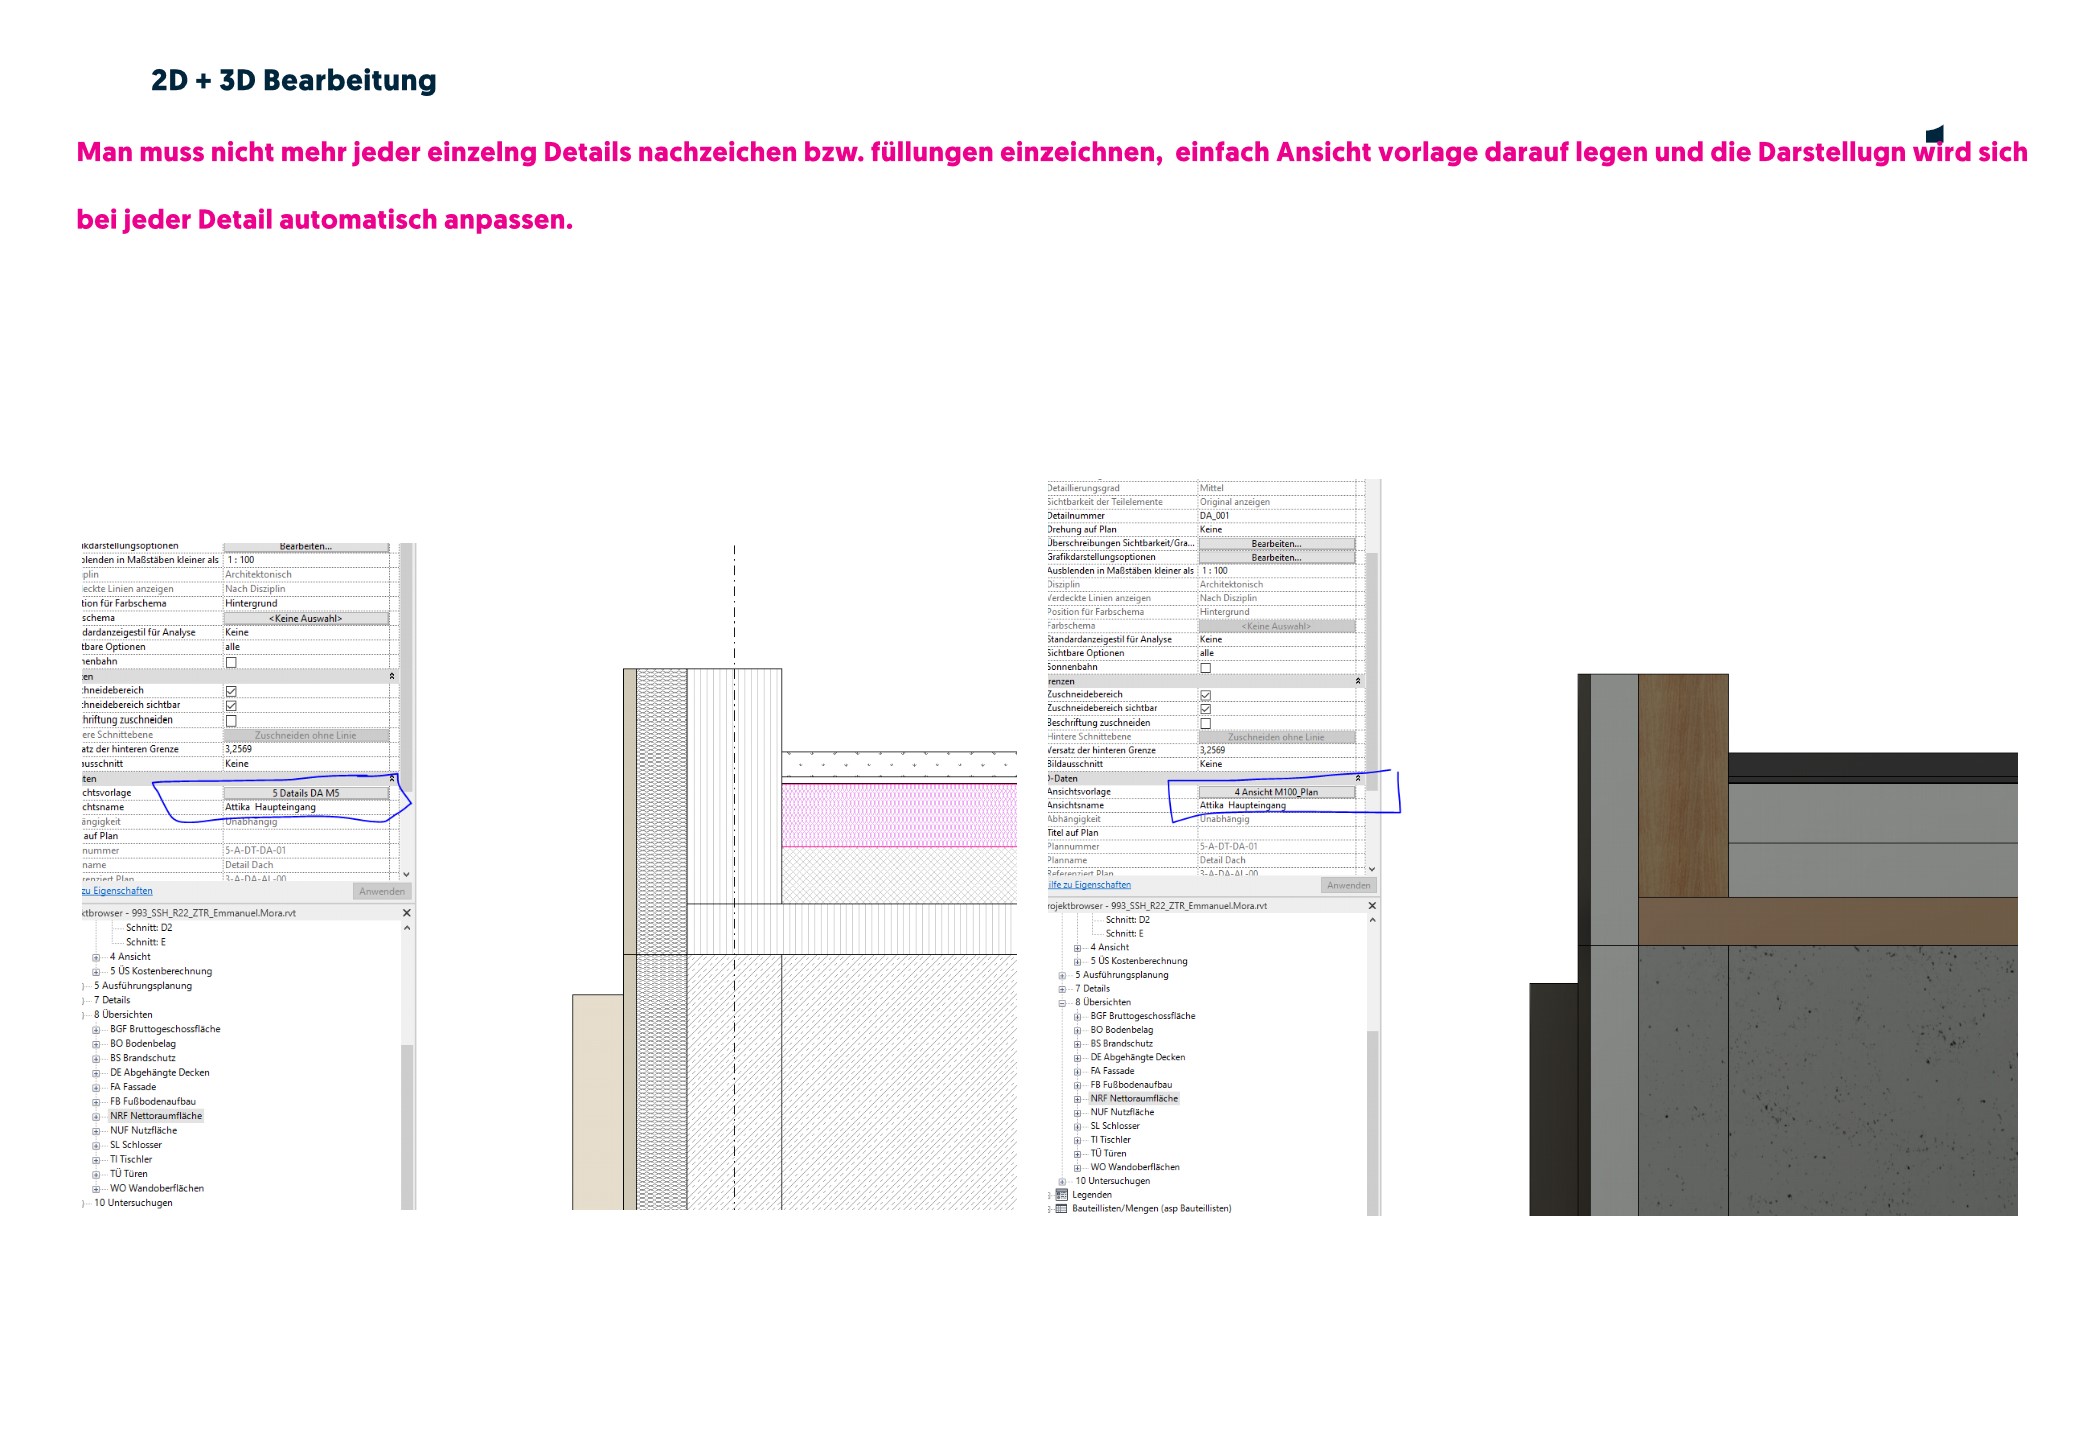Screen dimensions: 2090x1435
Task: Select Legenden in the right project browser
Action: point(1092,1195)
